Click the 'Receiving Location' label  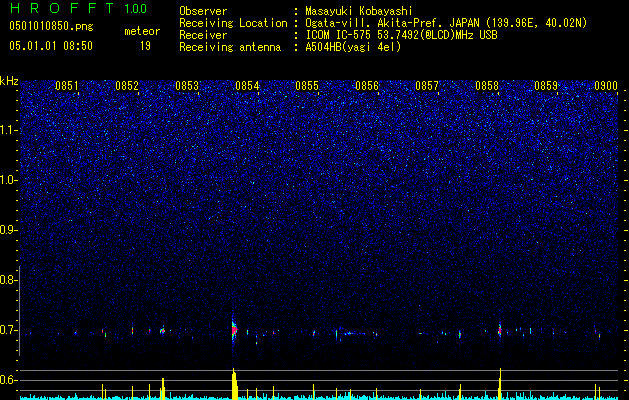pyautogui.click(x=233, y=23)
